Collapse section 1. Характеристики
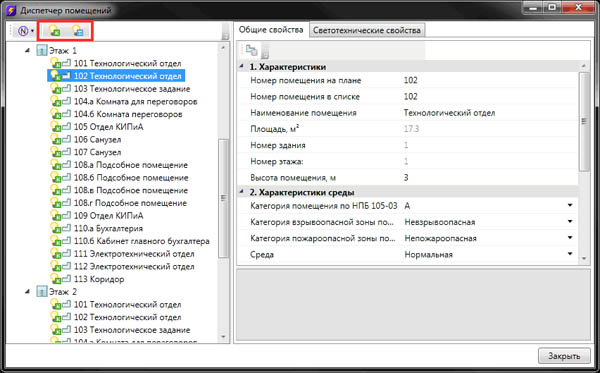600x373 pixels. point(241,67)
